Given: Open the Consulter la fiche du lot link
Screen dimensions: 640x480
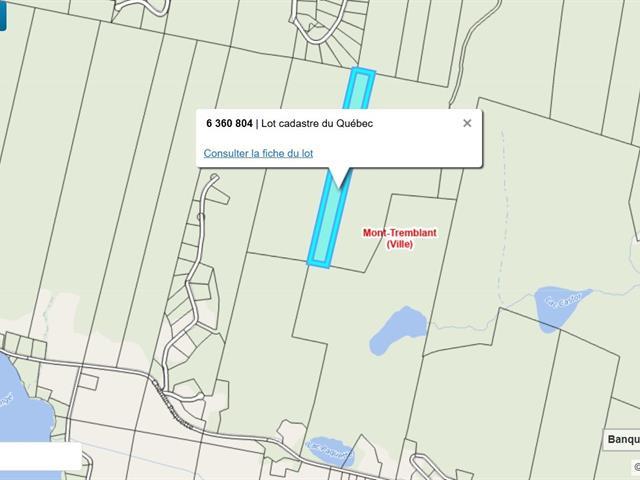Looking at the screenshot, I should click(258, 153).
